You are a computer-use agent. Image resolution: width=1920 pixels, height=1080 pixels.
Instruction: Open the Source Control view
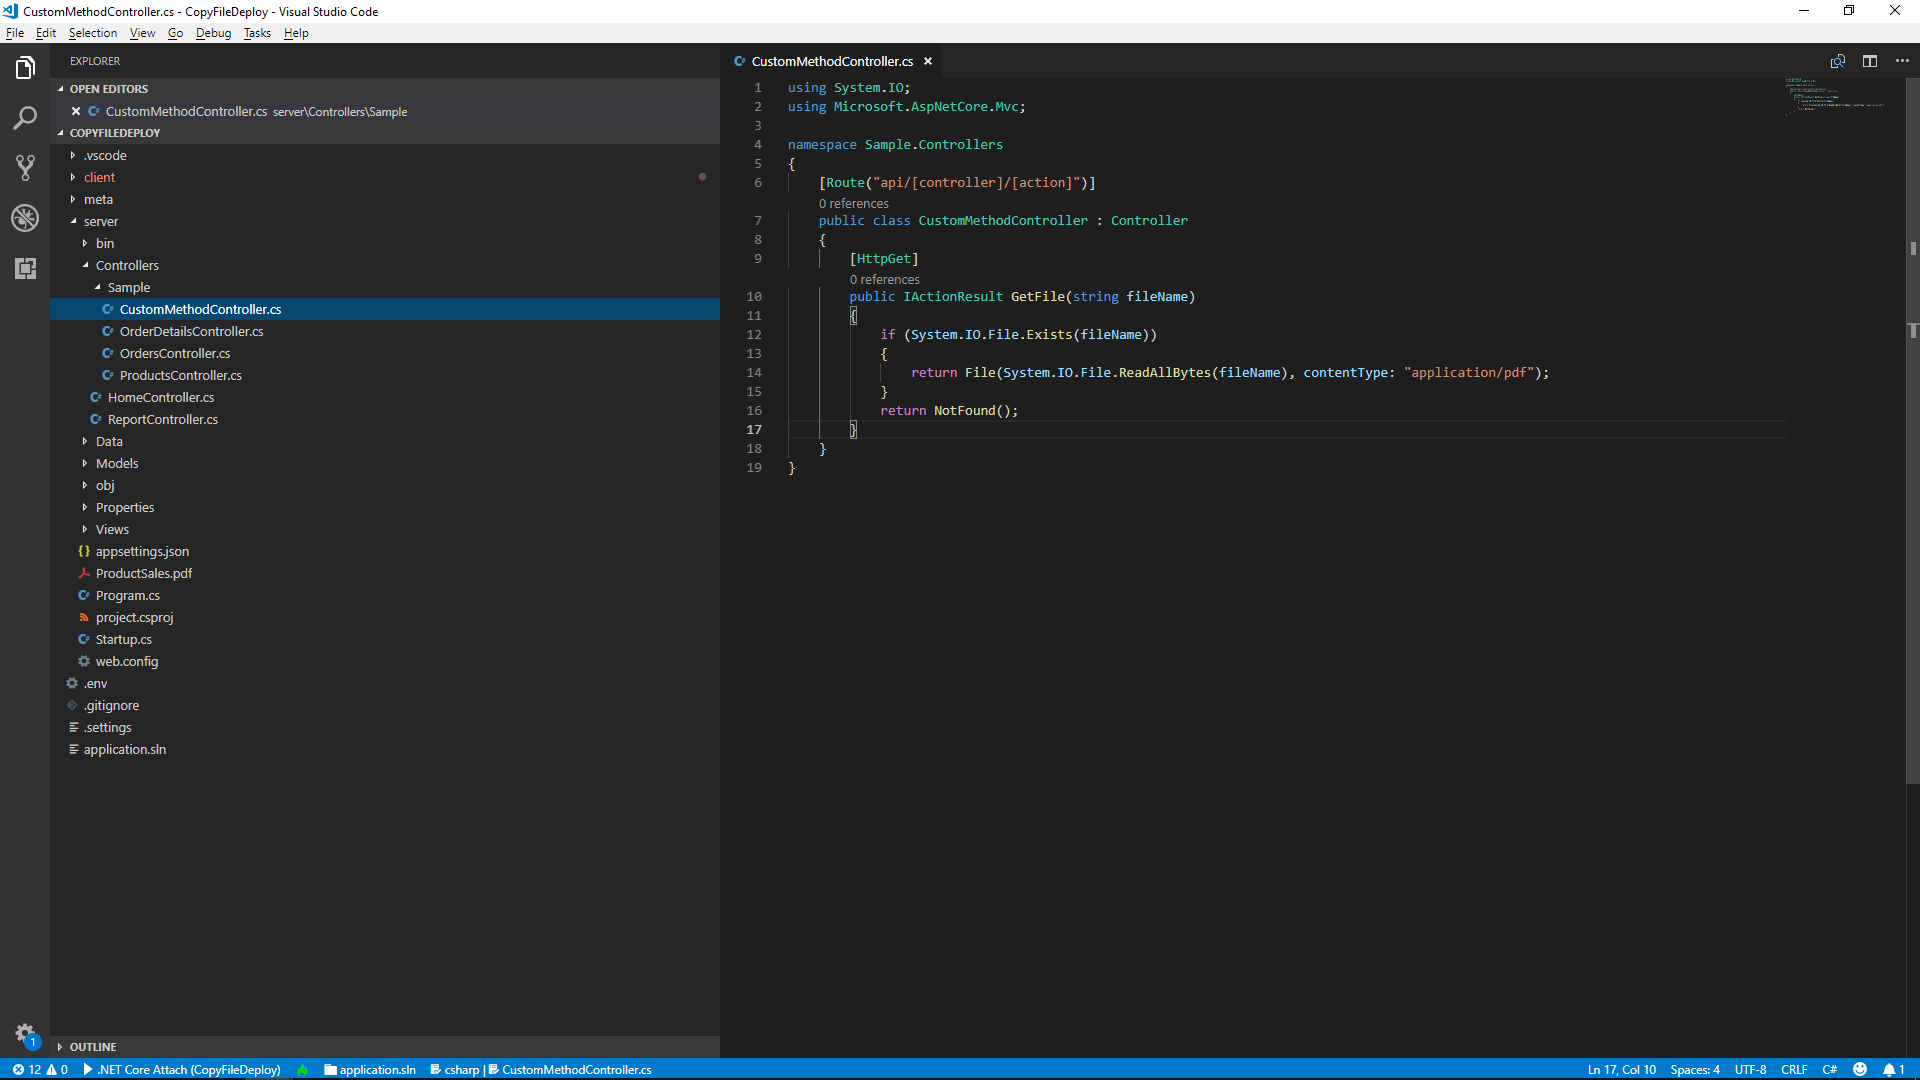(25, 168)
